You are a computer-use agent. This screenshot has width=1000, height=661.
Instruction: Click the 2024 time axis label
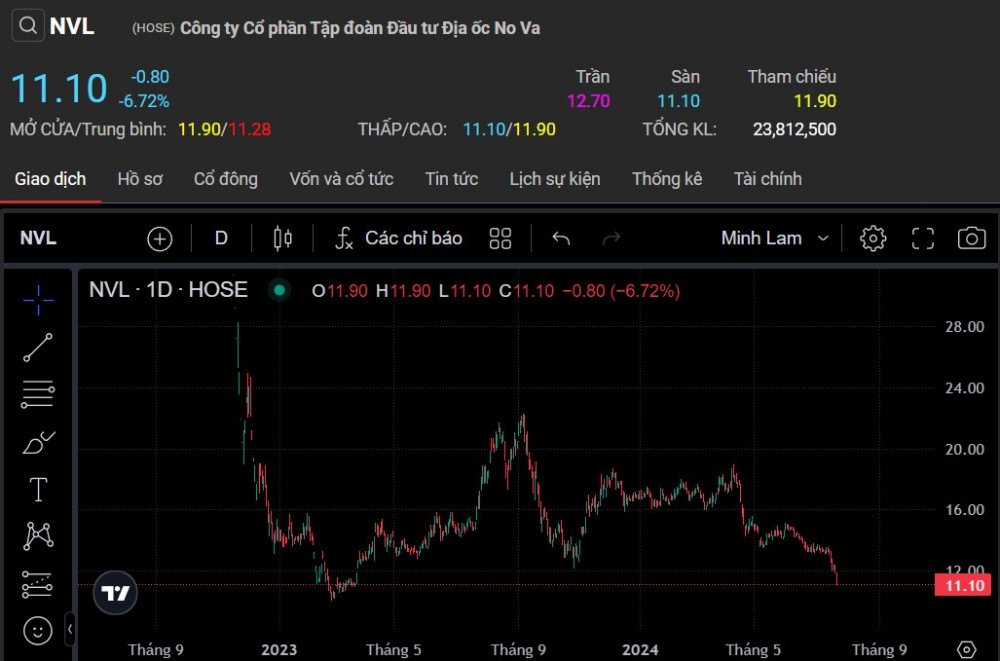pos(640,650)
